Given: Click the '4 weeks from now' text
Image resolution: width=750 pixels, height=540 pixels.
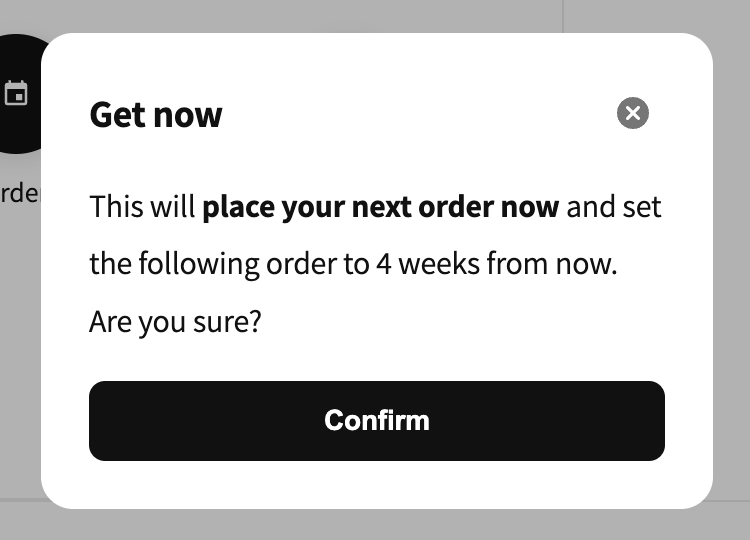Looking at the screenshot, I should click(496, 264).
